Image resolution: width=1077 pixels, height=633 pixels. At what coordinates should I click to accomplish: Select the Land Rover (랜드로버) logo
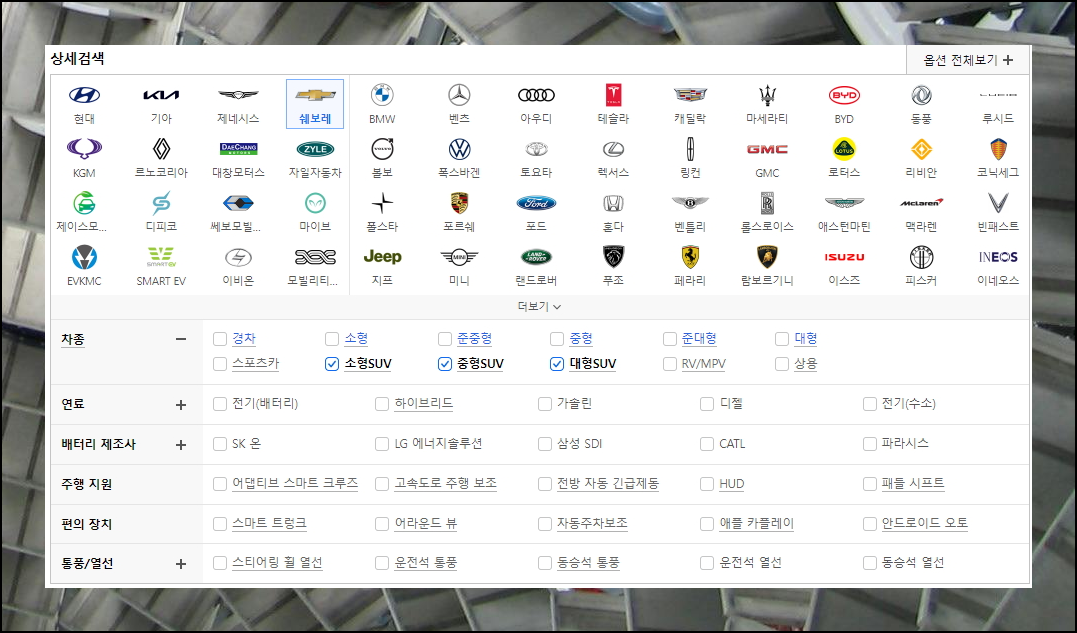(x=536, y=257)
